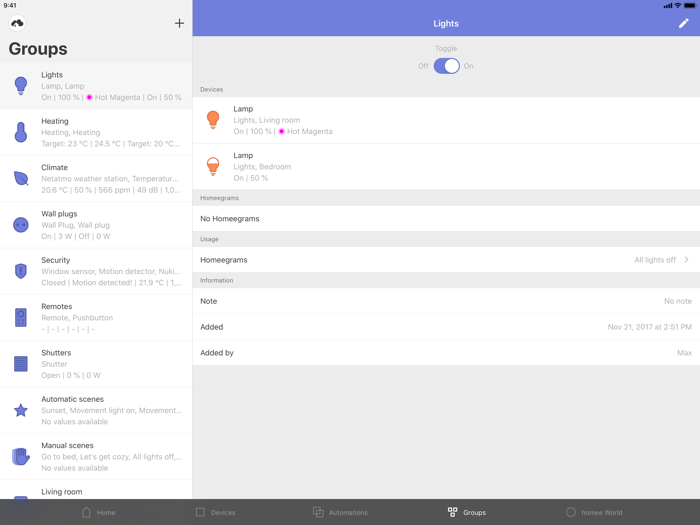Tap the homee World tab icon

pos(571,512)
